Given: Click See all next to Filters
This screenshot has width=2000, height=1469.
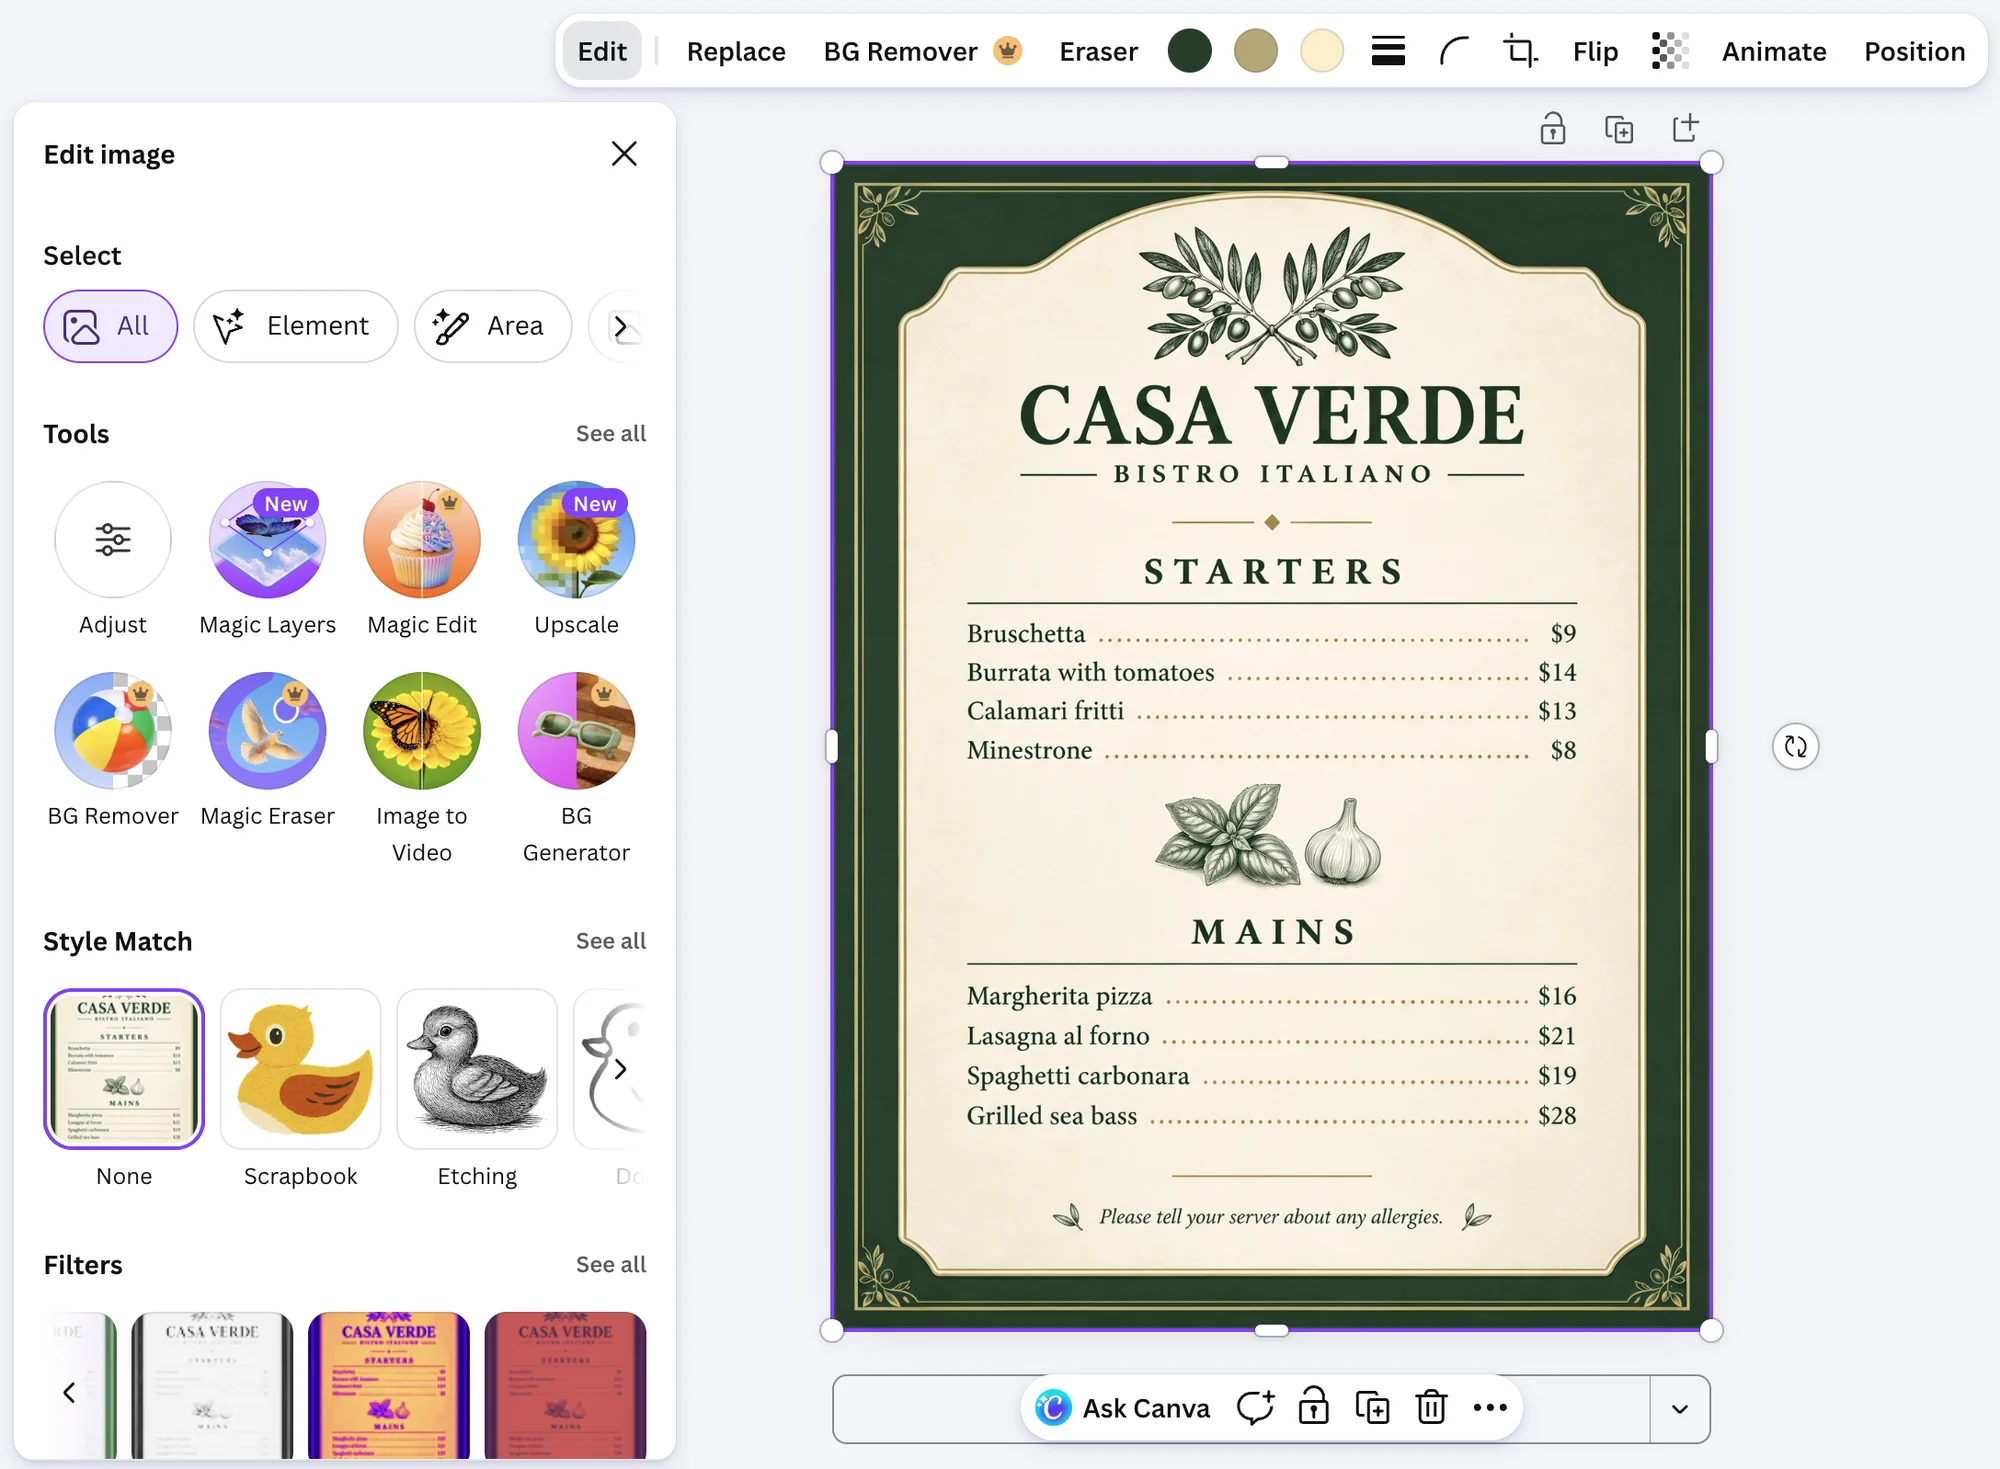Looking at the screenshot, I should pyautogui.click(x=610, y=1264).
